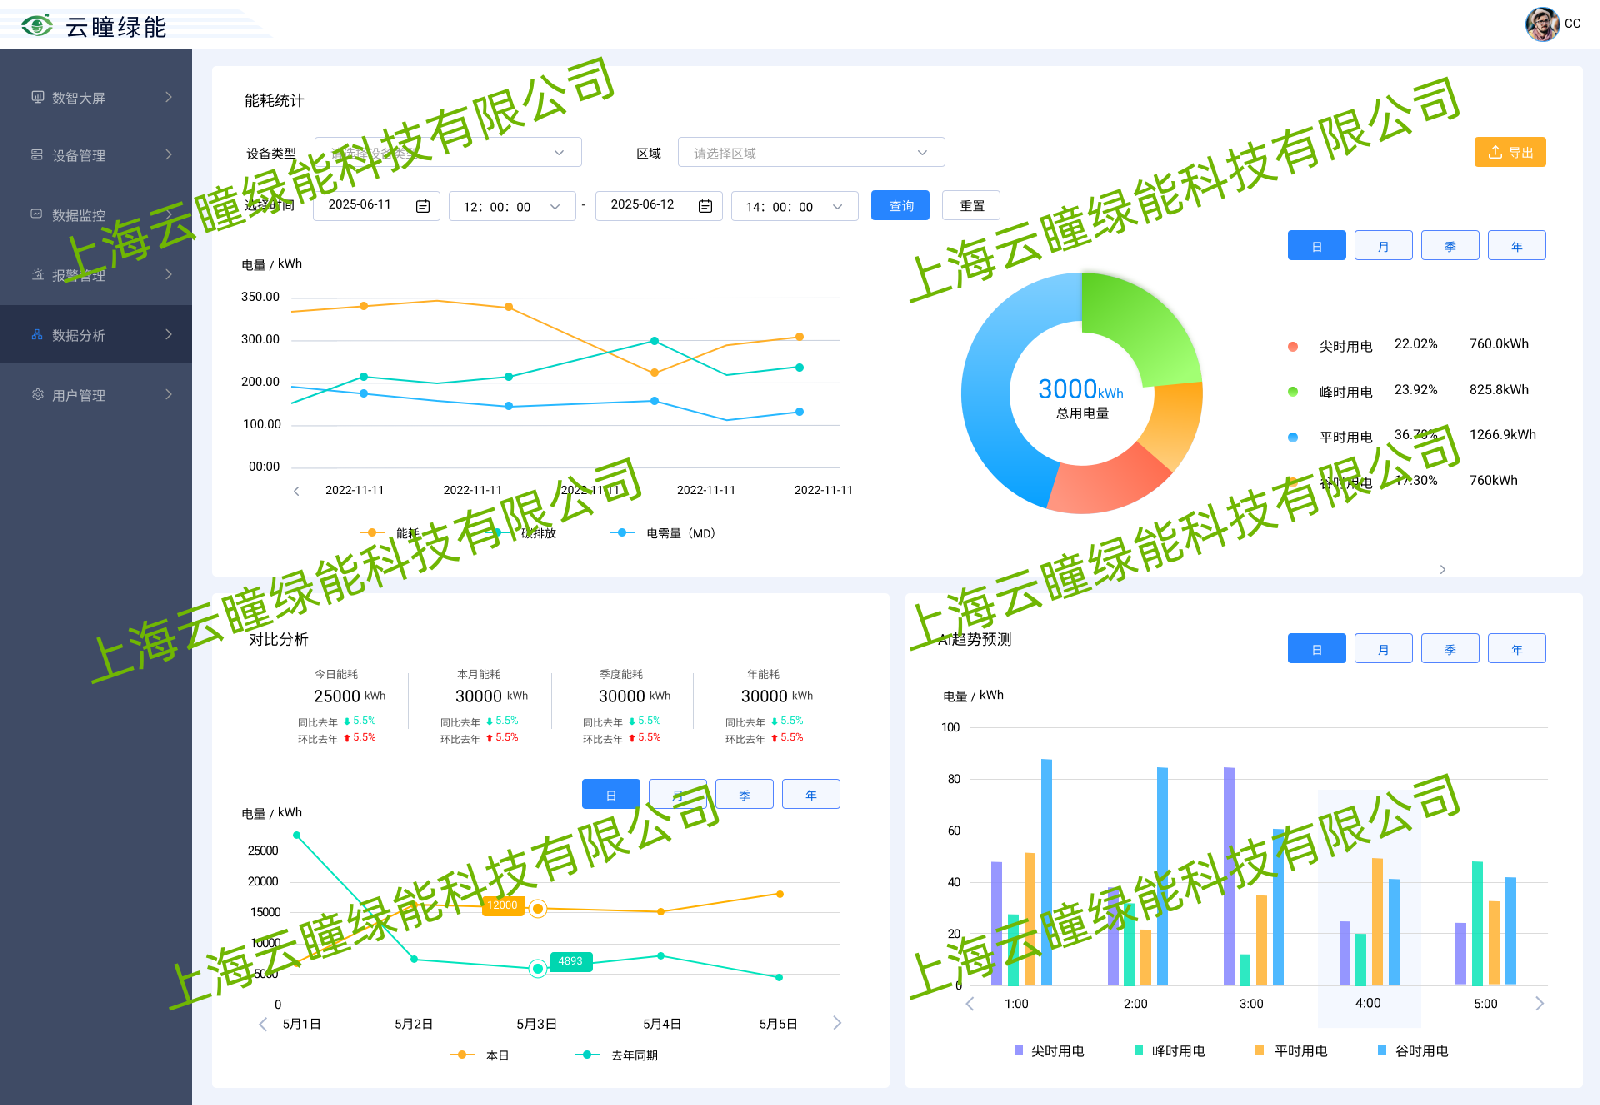Click the blue 查询 button
This screenshot has width=1600, height=1105.
(x=900, y=205)
